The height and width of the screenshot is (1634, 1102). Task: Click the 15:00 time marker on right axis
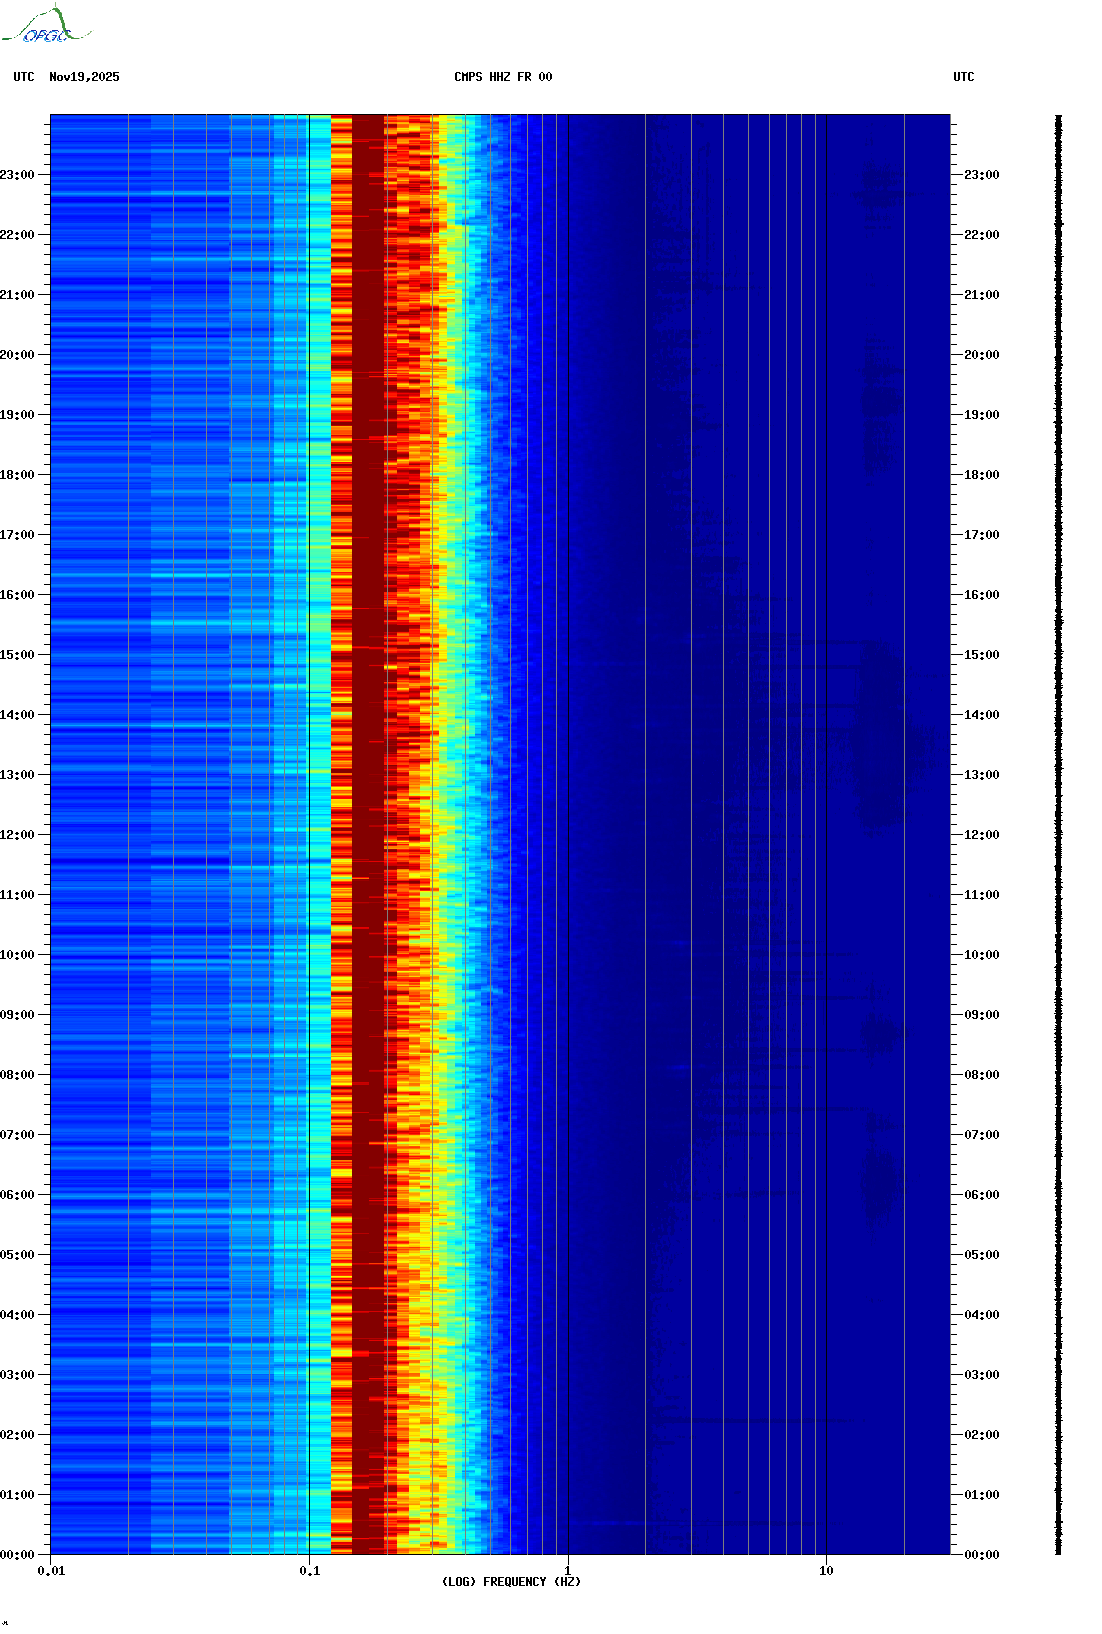point(981,655)
